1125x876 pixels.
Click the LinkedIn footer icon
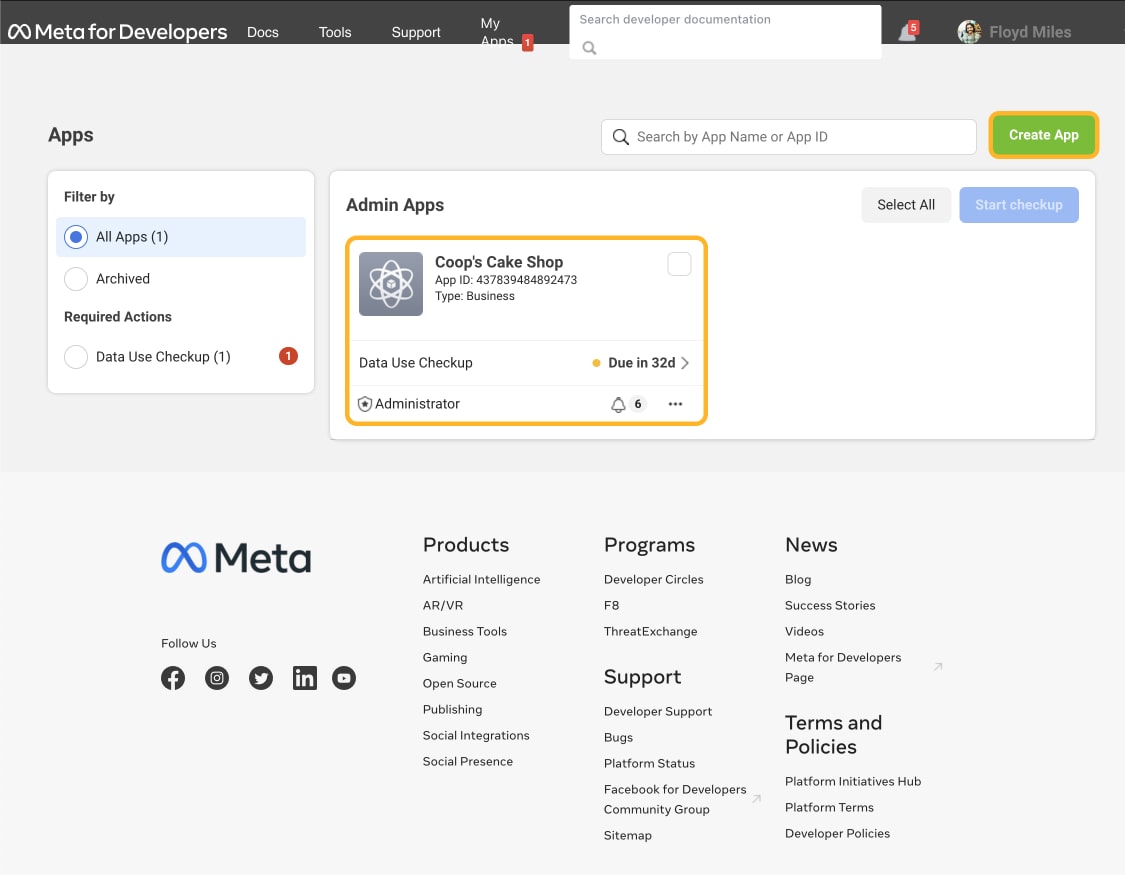(x=304, y=678)
